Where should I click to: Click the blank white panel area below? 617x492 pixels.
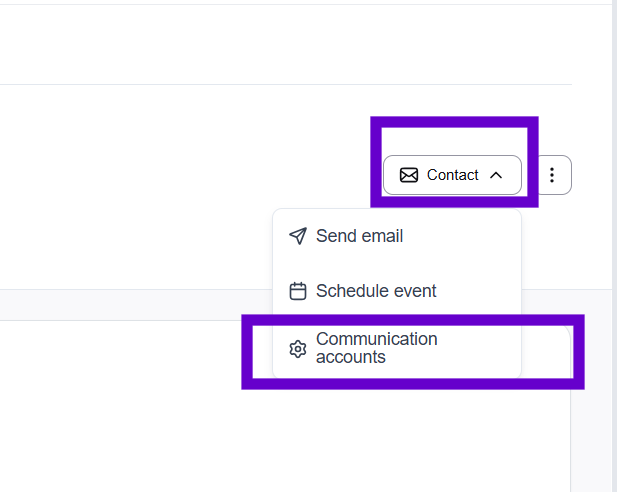click(130, 410)
